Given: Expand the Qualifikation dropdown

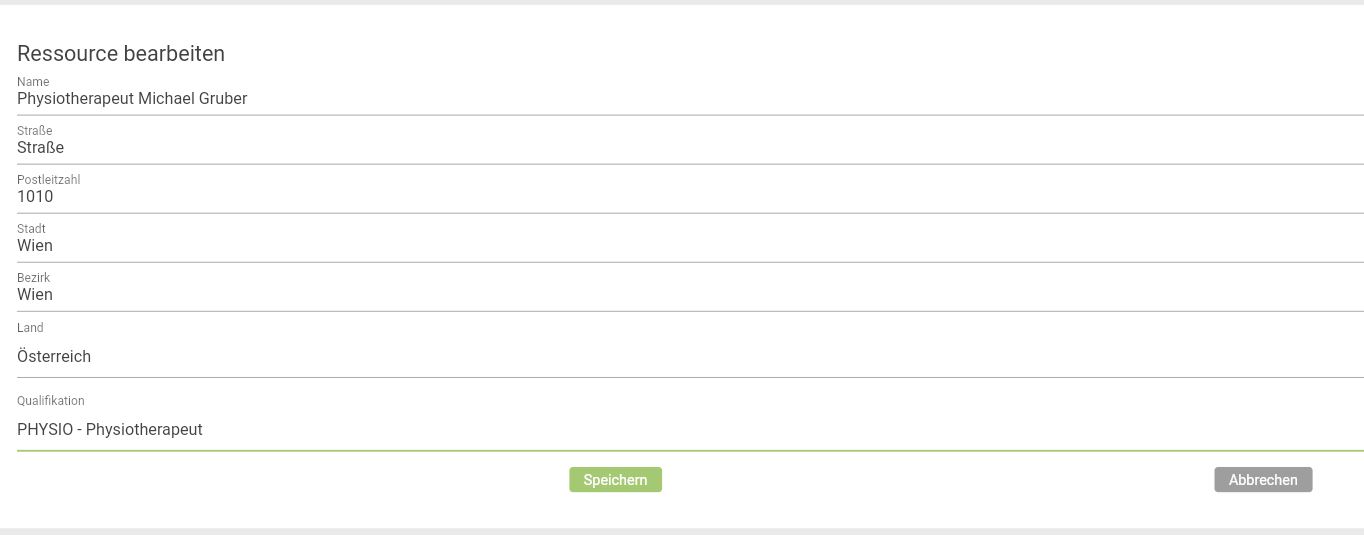Looking at the screenshot, I should [690, 430].
